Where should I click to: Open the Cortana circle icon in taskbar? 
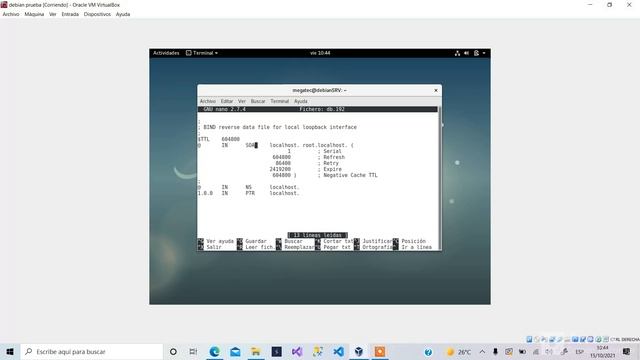coord(173,351)
